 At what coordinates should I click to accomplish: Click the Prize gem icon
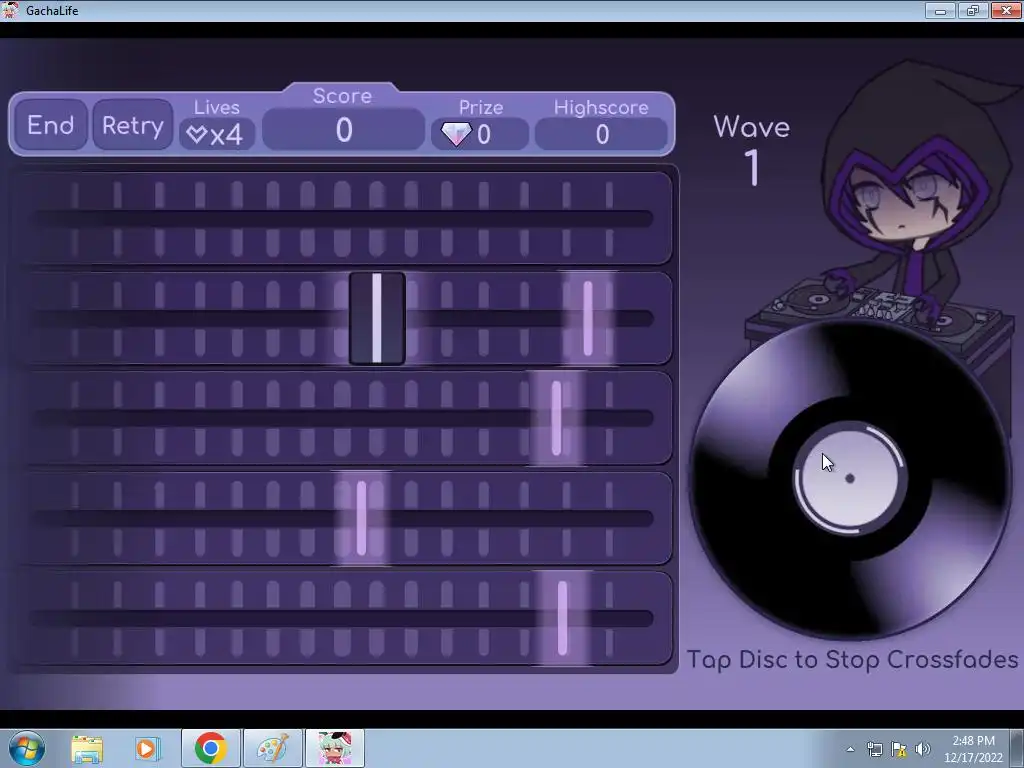pos(456,135)
